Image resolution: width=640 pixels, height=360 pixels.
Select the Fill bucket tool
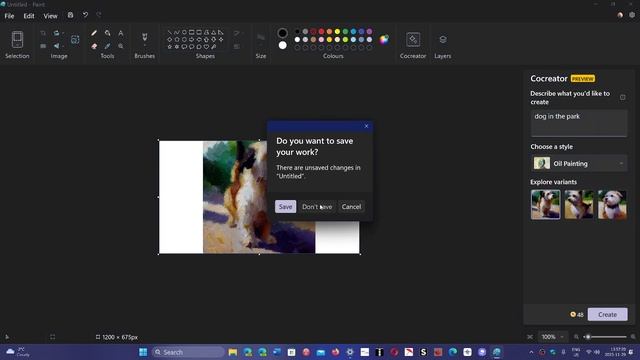click(x=107, y=33)
